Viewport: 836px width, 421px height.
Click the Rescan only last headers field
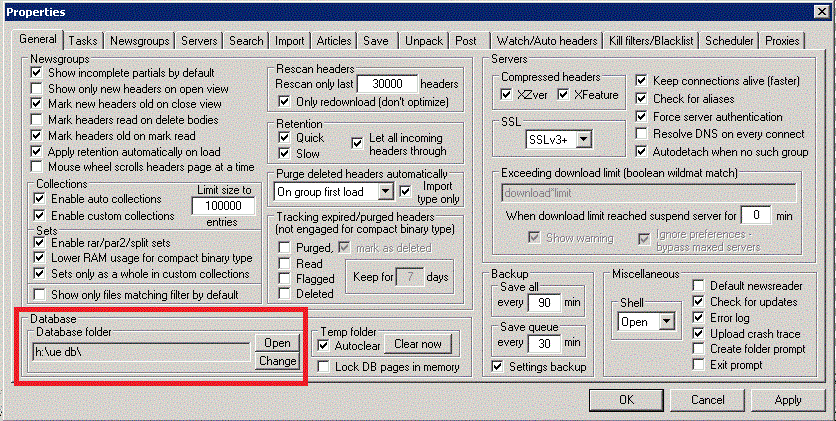point(385,85)
